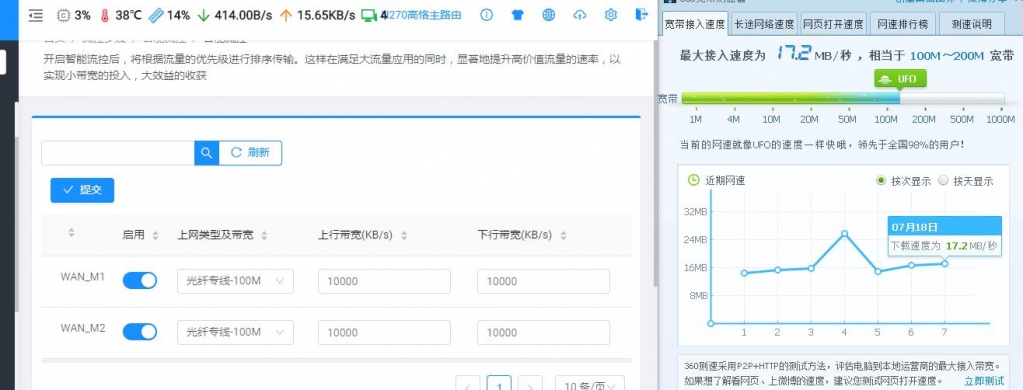Open the info icon in the top bar
The width and height of the screenshot is (1023, 390).
(x=486, y=15)
